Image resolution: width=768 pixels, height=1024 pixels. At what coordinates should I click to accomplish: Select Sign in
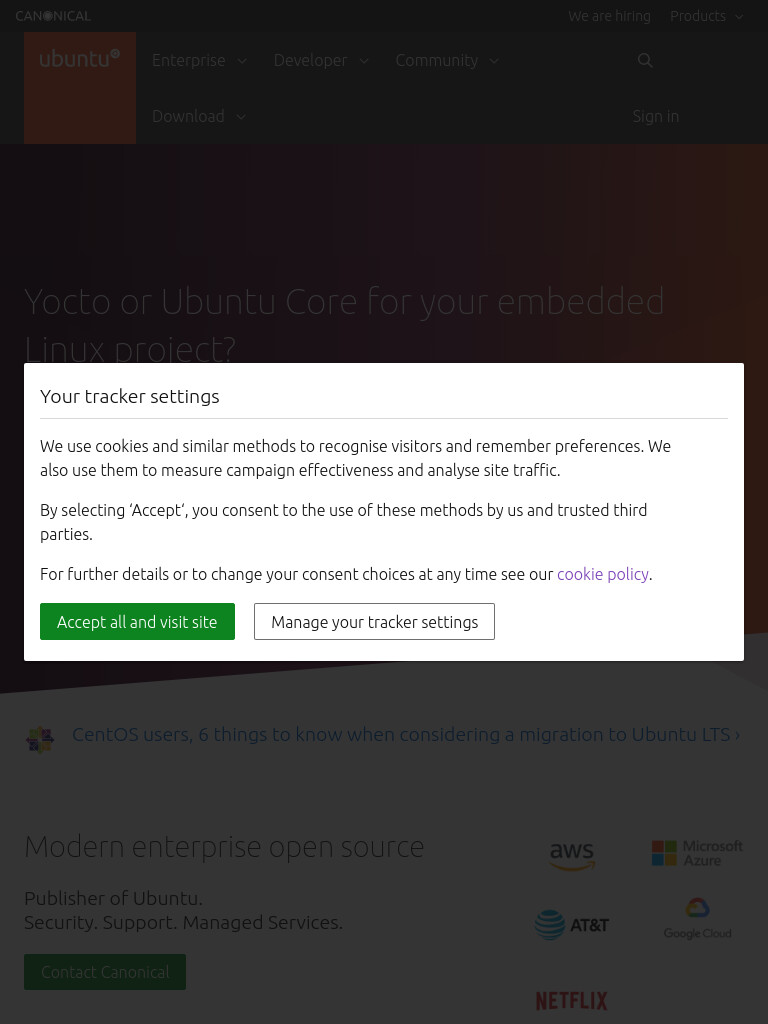coord(656,116)
